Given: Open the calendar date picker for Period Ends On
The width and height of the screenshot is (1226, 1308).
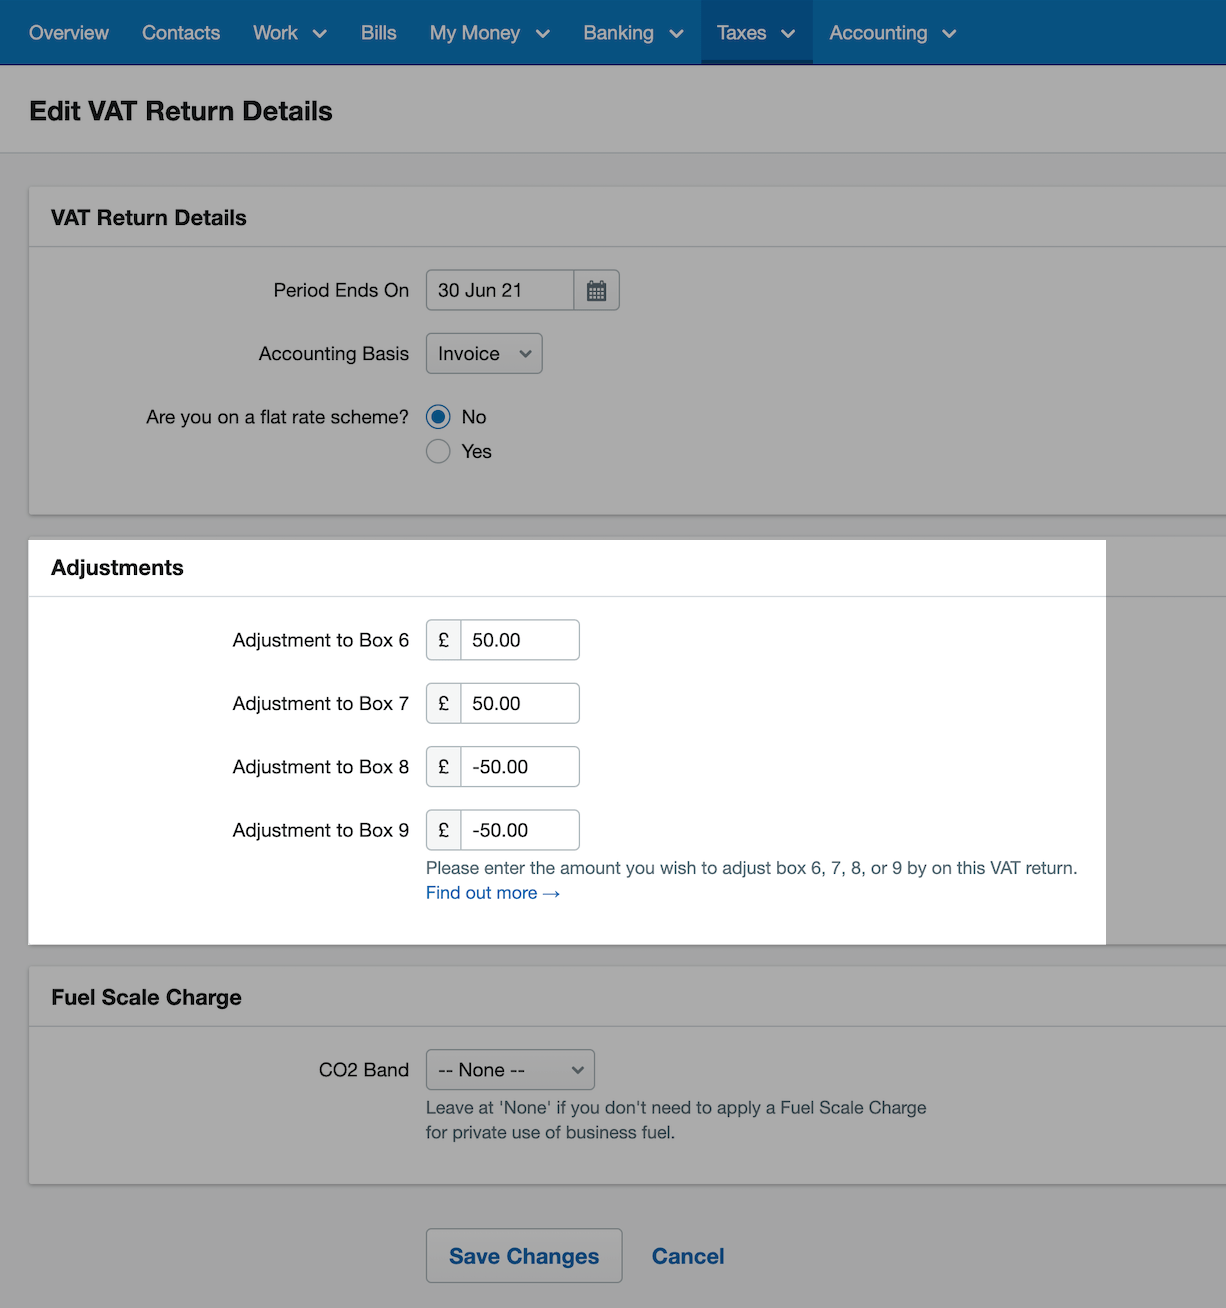Looking at the screenshot, I should (x=596, y=290).
